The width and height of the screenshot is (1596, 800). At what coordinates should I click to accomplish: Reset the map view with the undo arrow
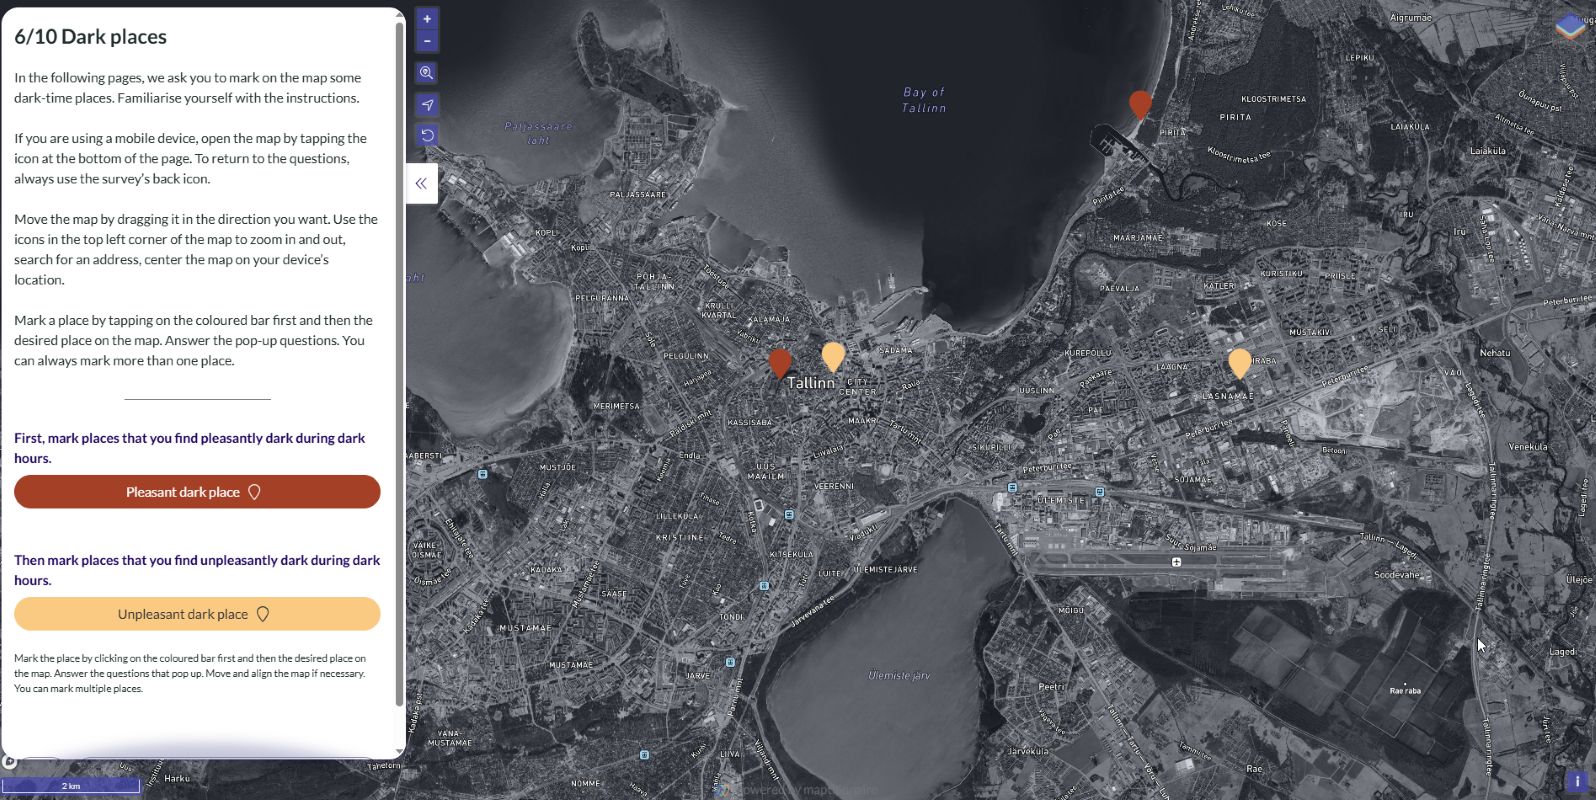click(x=427, y=135)
